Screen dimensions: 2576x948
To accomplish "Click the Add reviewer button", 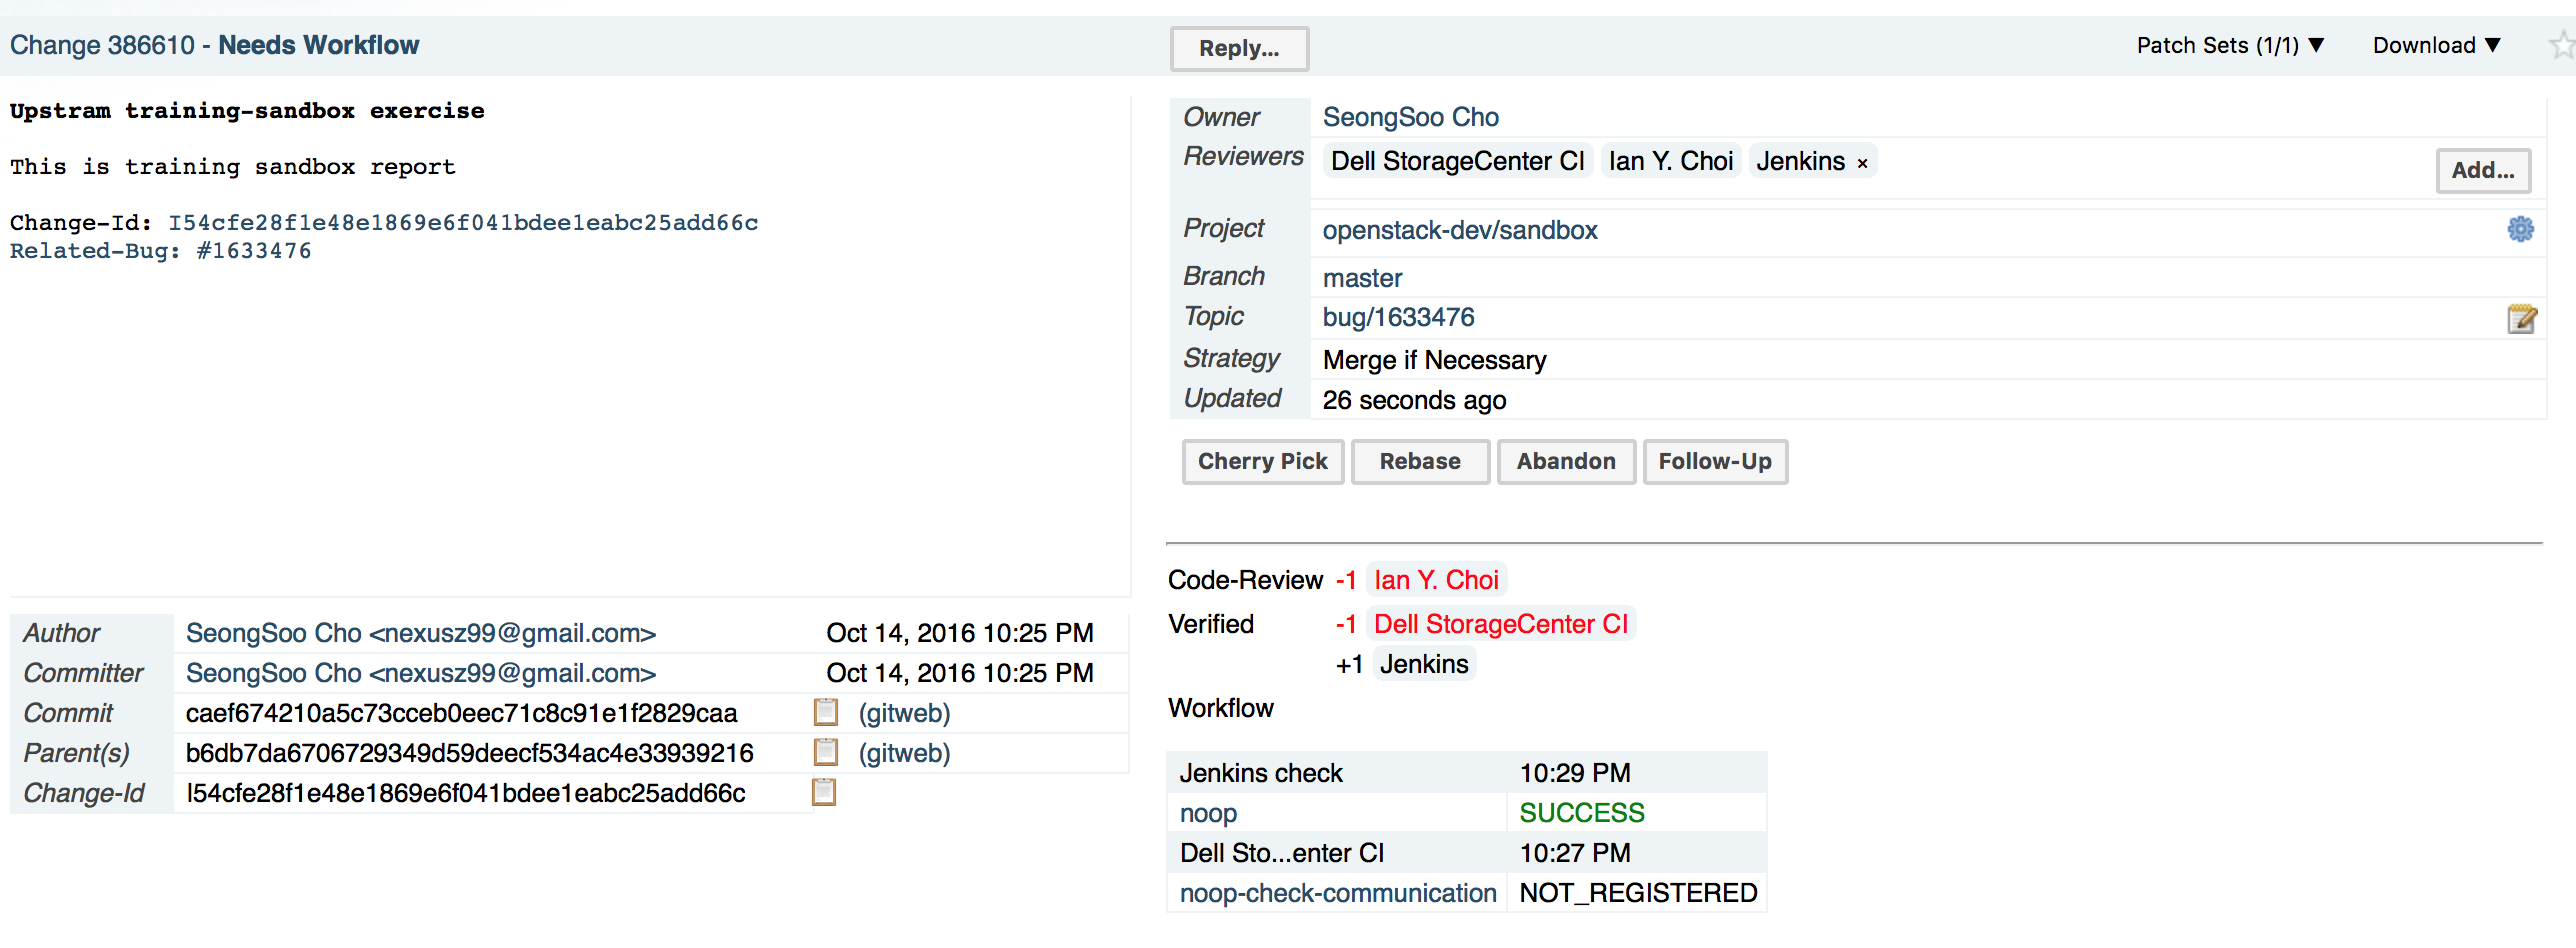I will tap(2482, 170).
